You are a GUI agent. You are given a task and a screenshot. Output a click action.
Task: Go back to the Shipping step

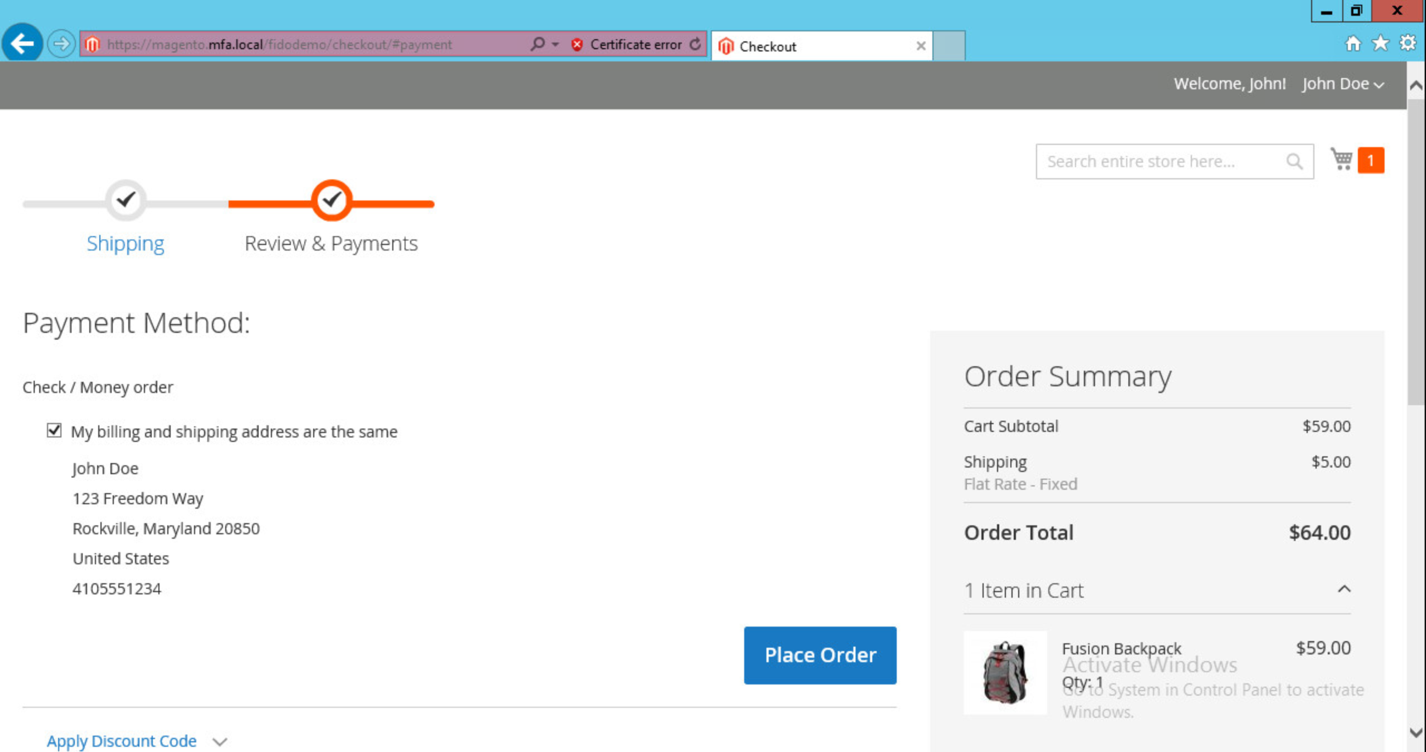click(125, 243)
